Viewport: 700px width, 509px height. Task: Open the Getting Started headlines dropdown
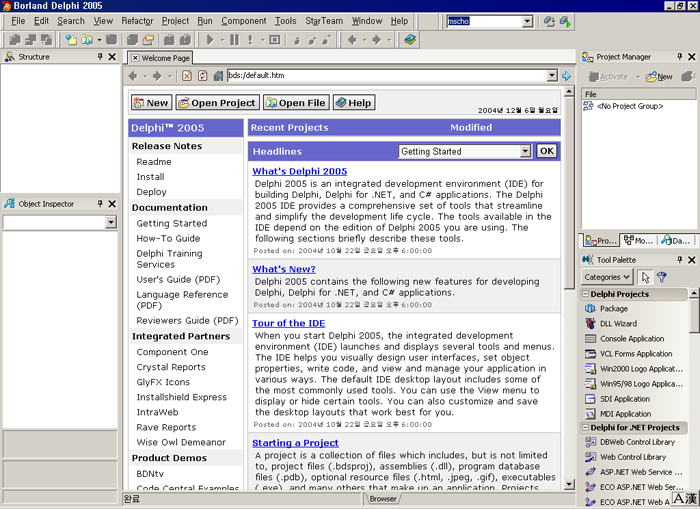click(525, 152)
